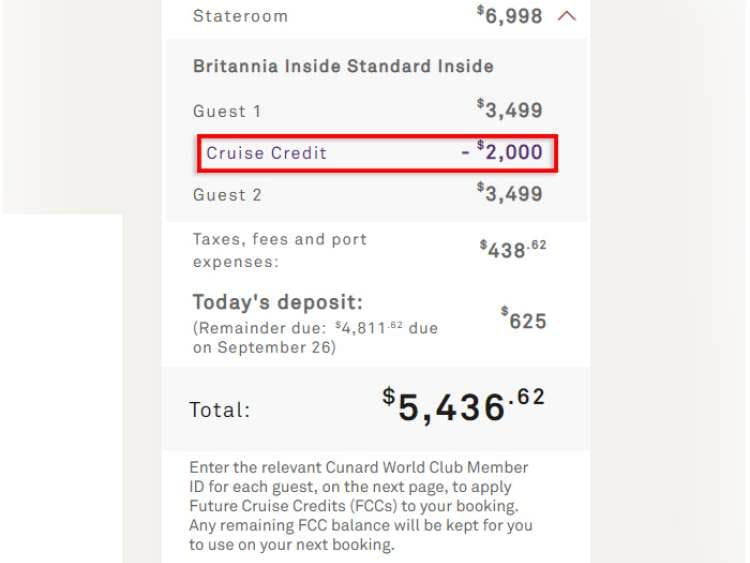Viewport: 750px width, 563px height.
Task: Click the Remainder due September 26 note
Action: (x=315, y=337)
